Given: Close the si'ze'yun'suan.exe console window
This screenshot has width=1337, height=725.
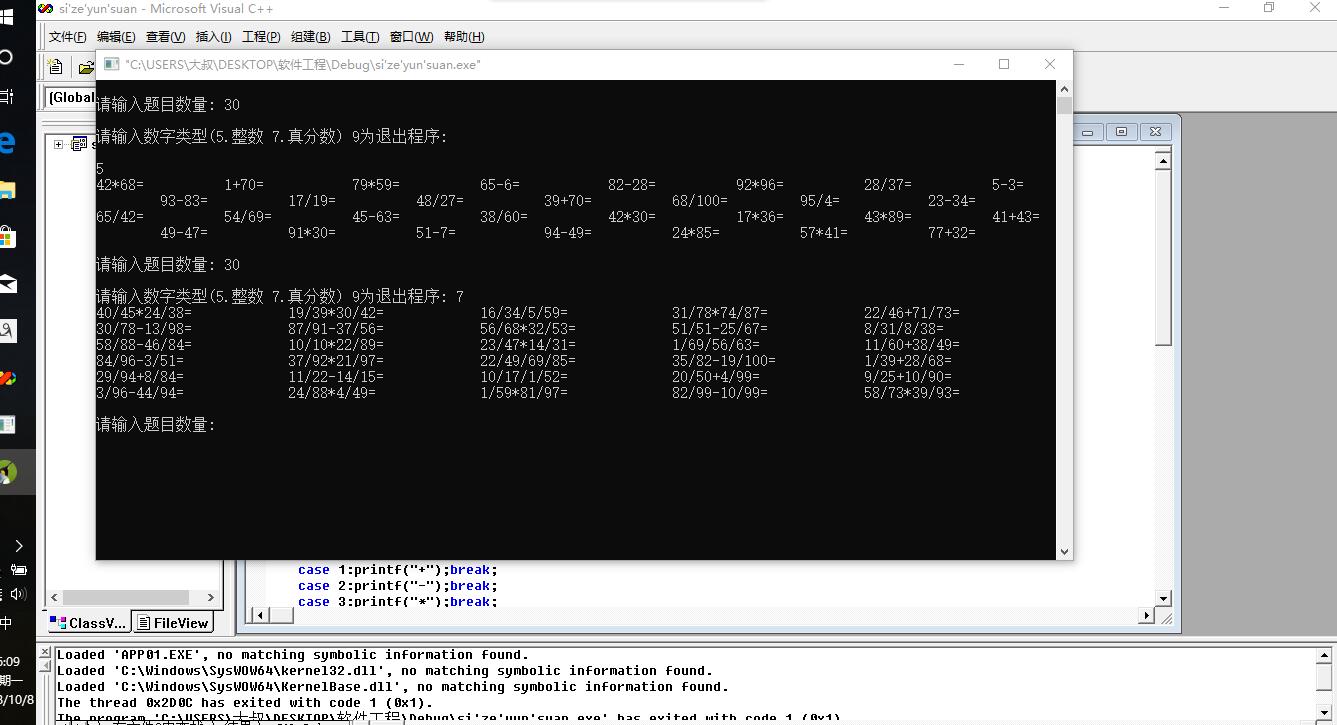Looking at the screenshot, I should coord(1049,64).
